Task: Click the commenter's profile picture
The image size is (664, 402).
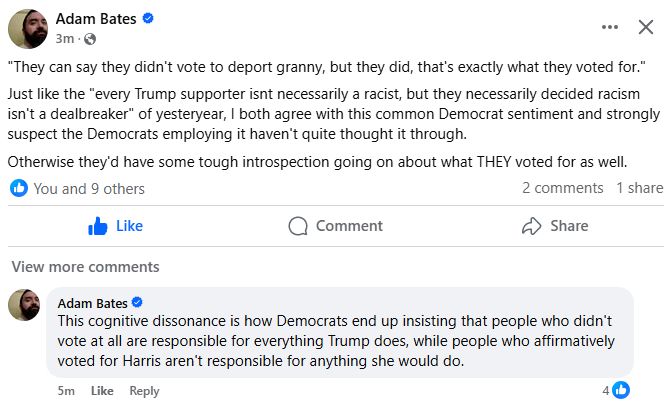Action: click(24, 305)
